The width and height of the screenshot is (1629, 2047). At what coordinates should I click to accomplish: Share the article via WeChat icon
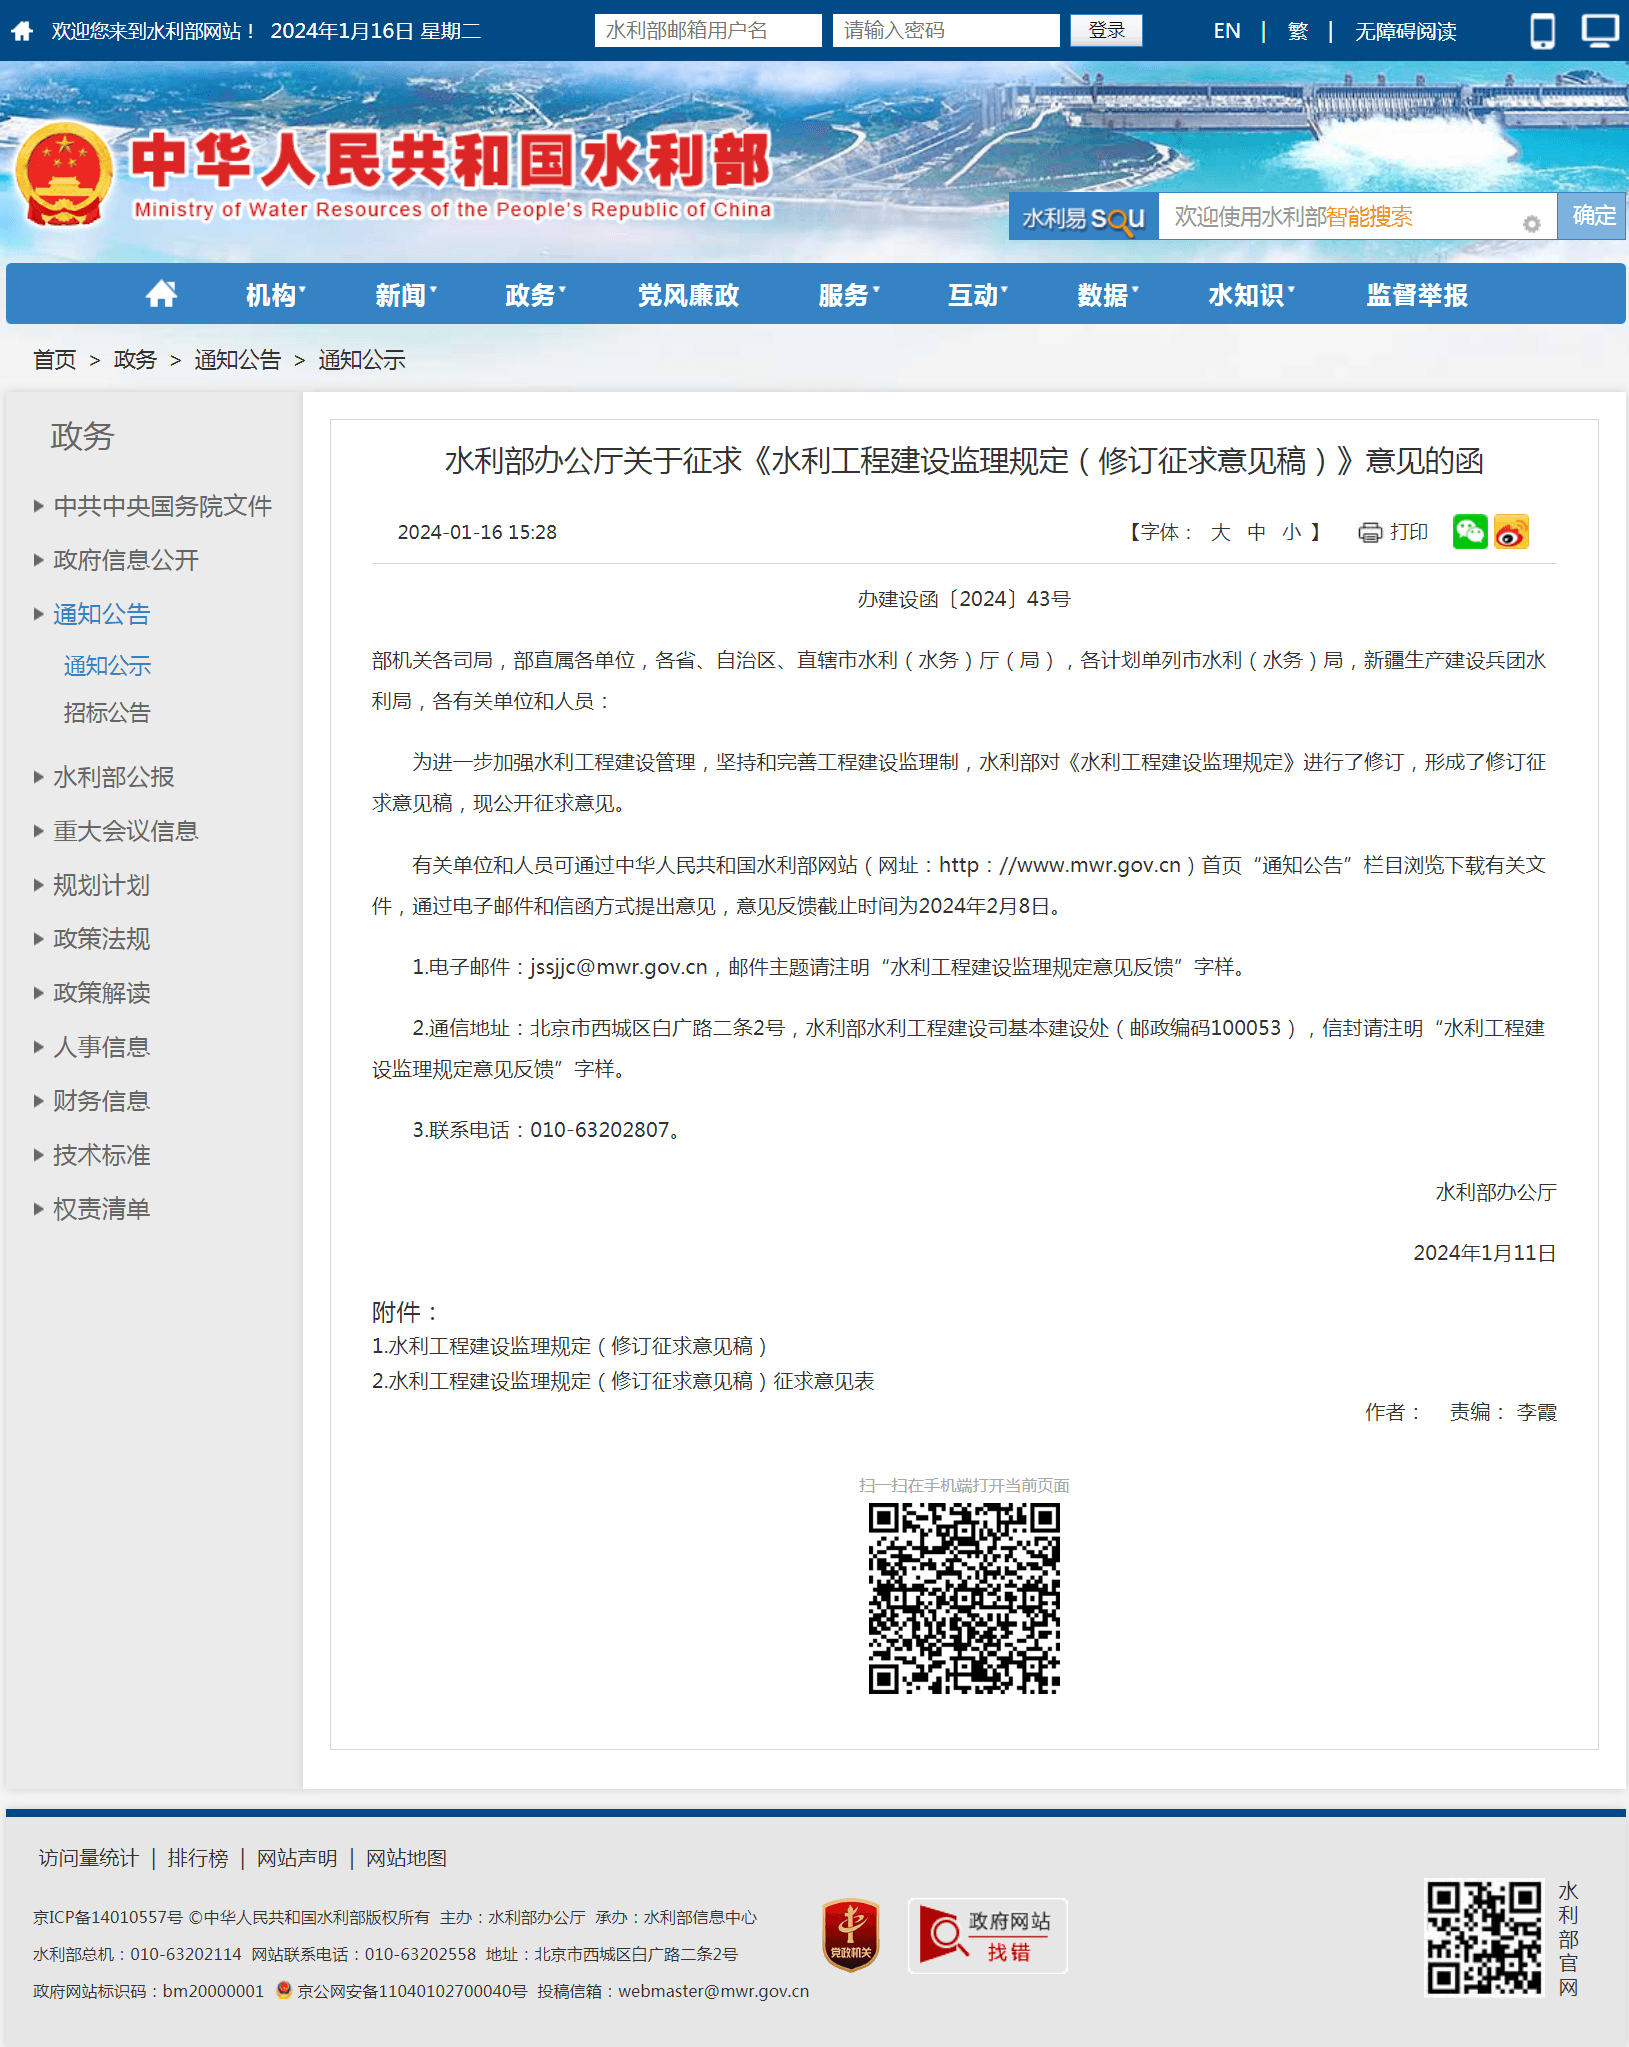click(1469, 532)
